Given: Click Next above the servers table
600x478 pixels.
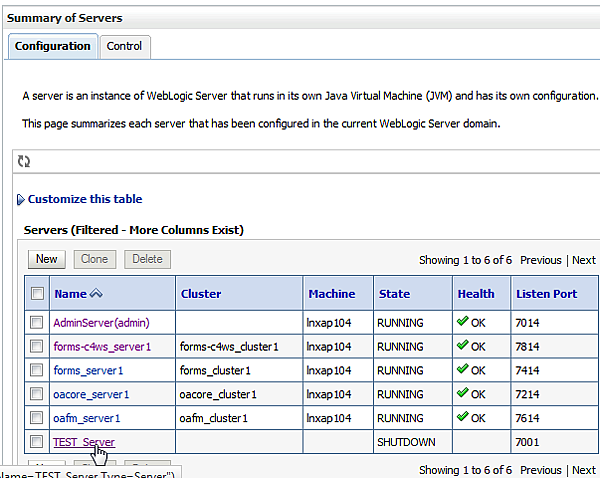Looking at the screenshot, I should tap(584, 260).
